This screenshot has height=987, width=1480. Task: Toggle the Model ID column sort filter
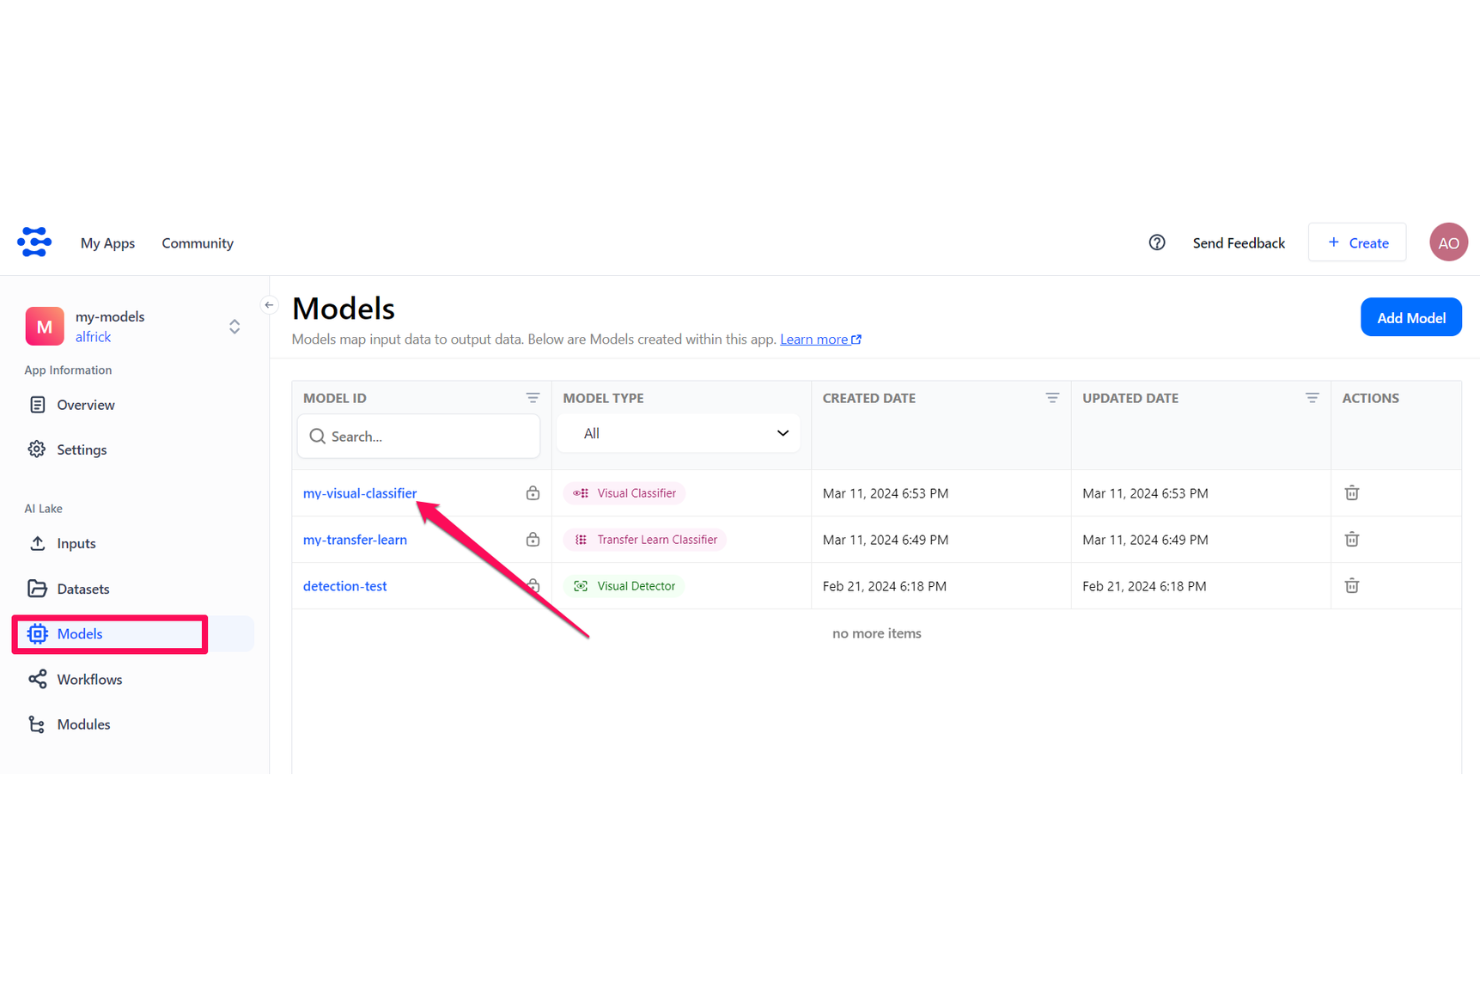pos(532,398)
